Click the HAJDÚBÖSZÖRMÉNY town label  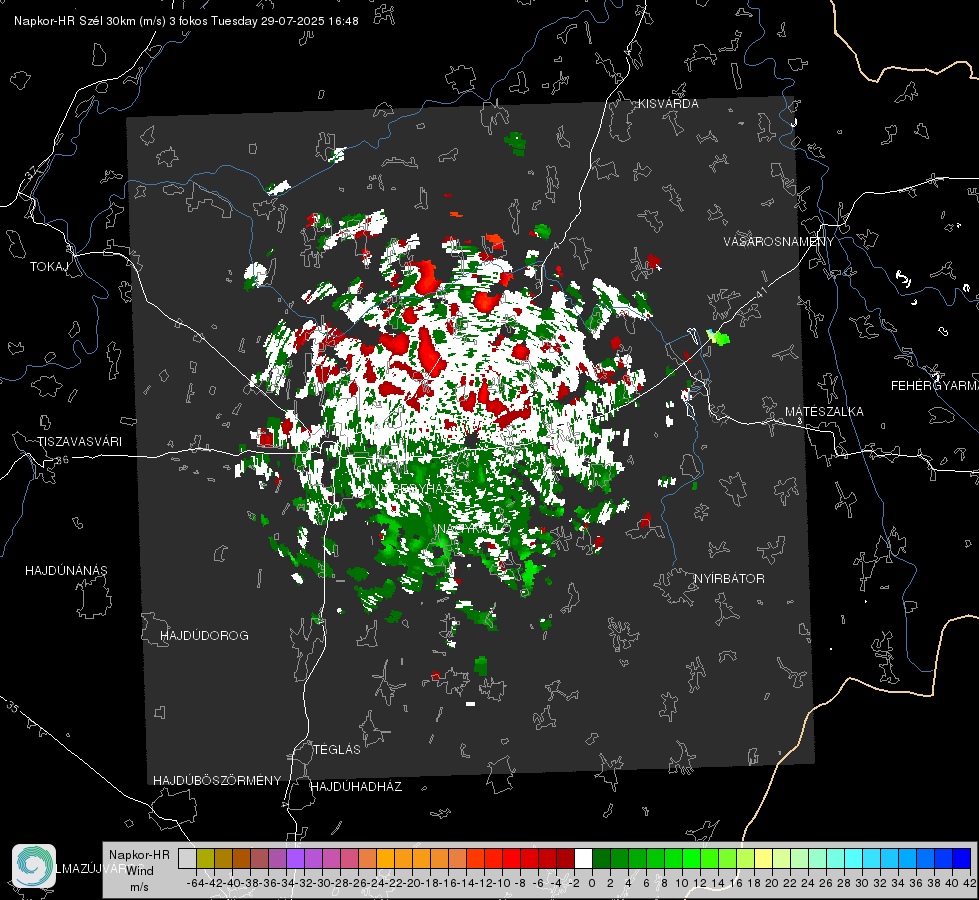coord(217,781)
